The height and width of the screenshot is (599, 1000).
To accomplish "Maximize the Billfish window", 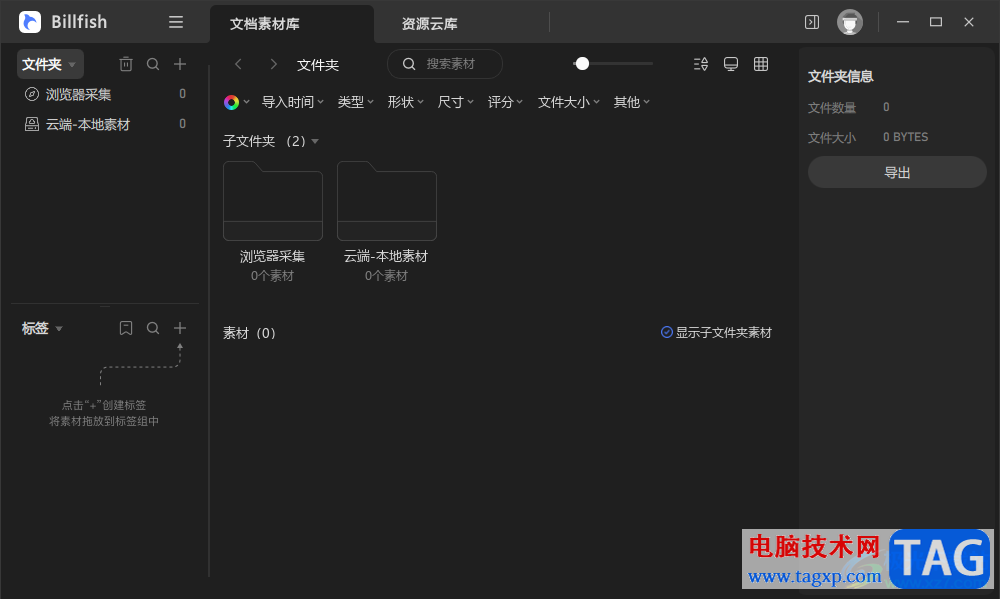I will (936, 22).
